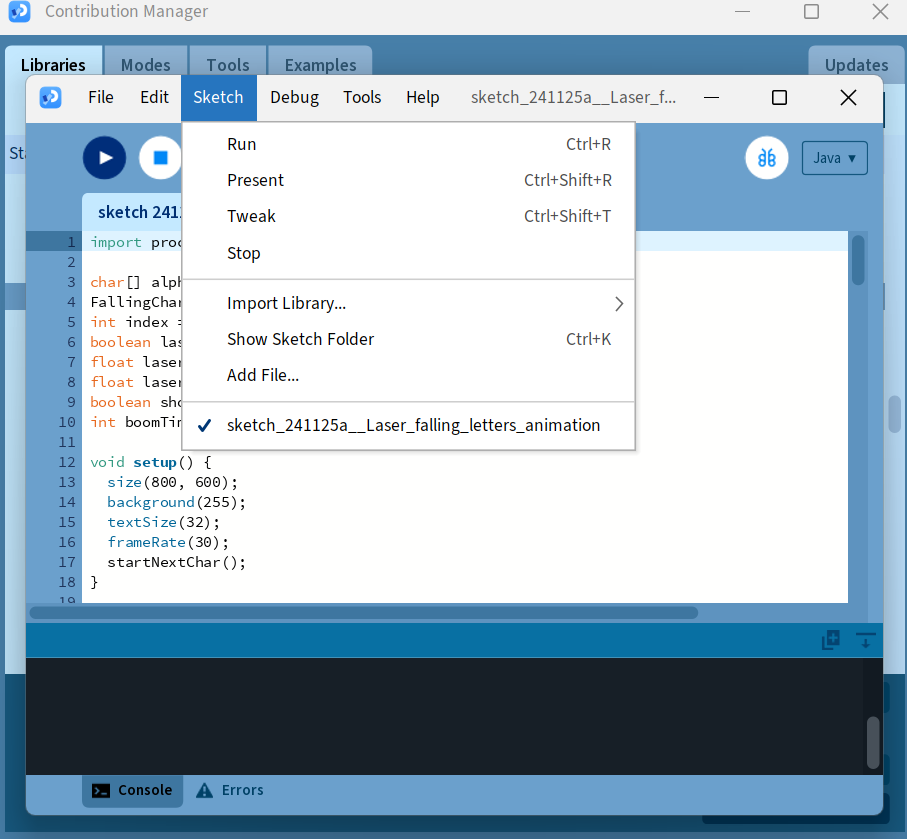The image size is (907, 839).
Task: Select Present from the Sketch menu
Action: click(256, 179)
